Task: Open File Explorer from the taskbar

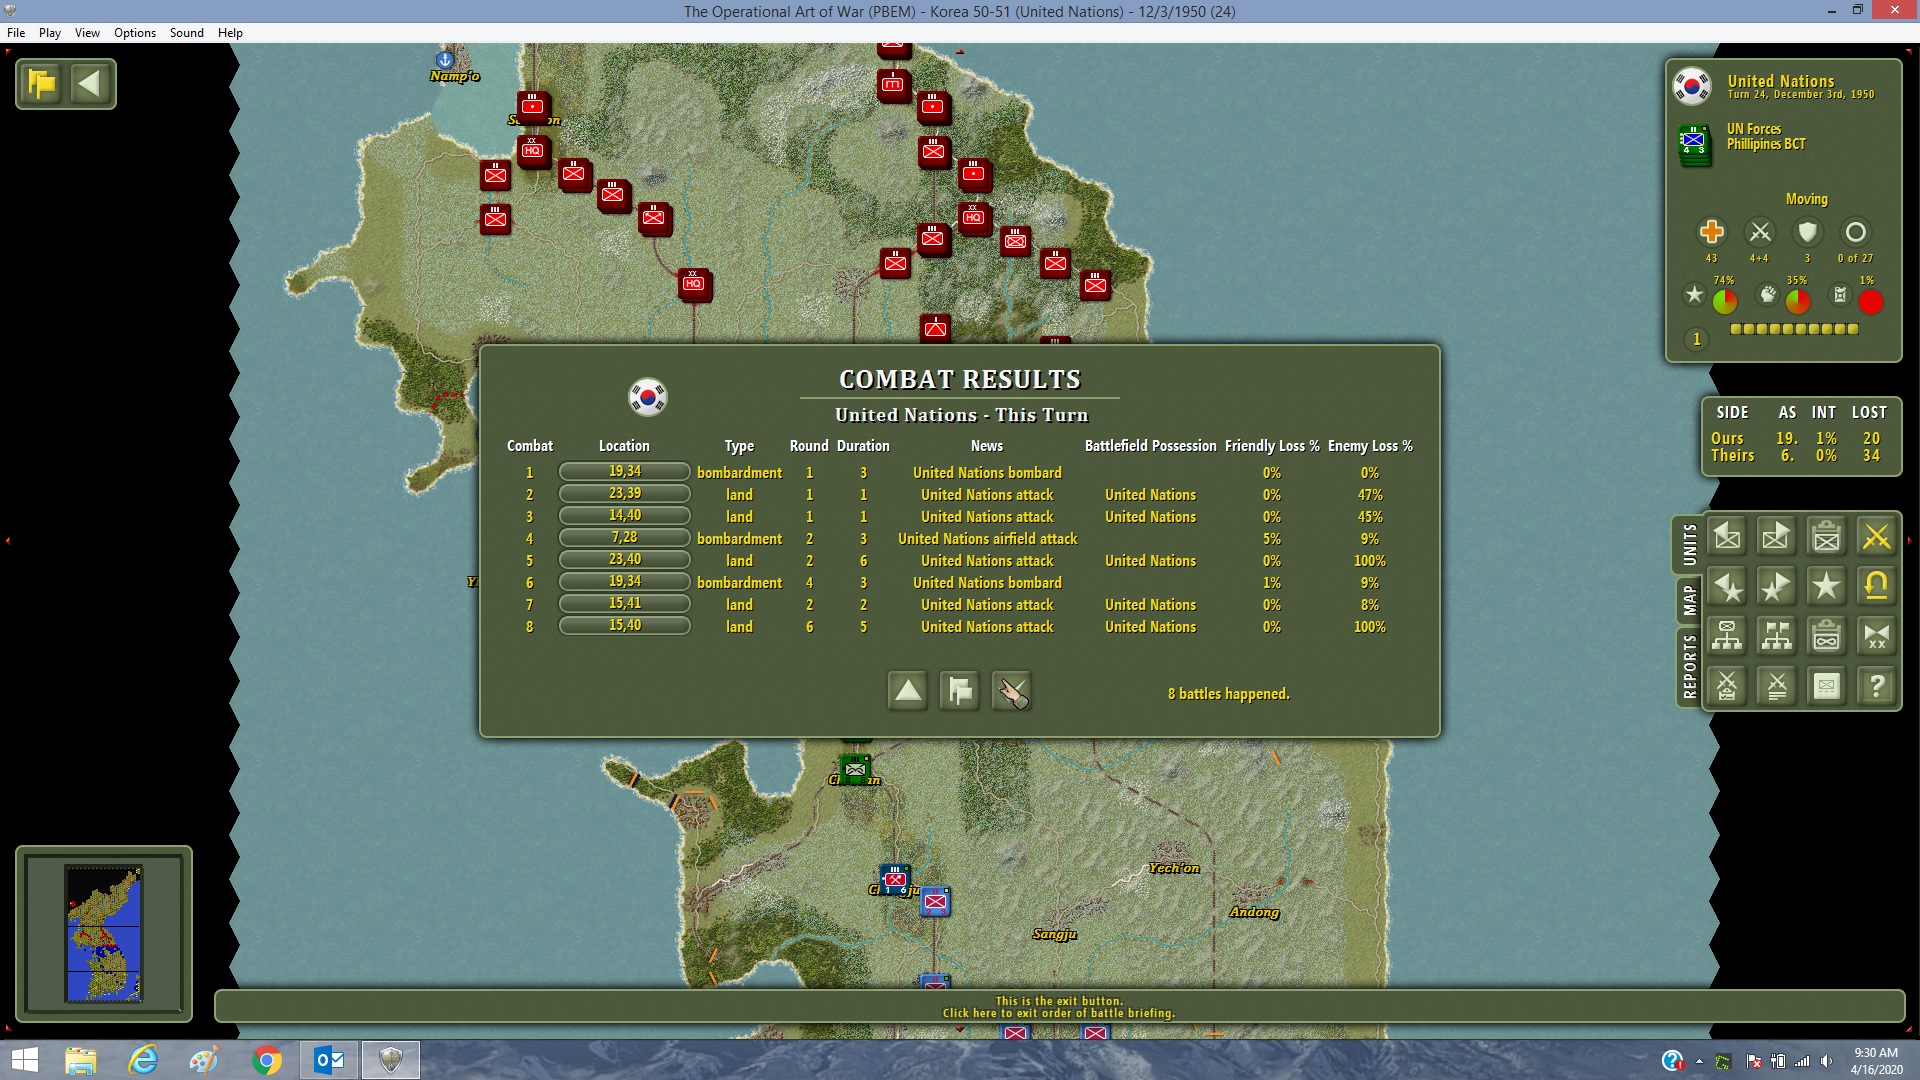Action: [81, 1060]
